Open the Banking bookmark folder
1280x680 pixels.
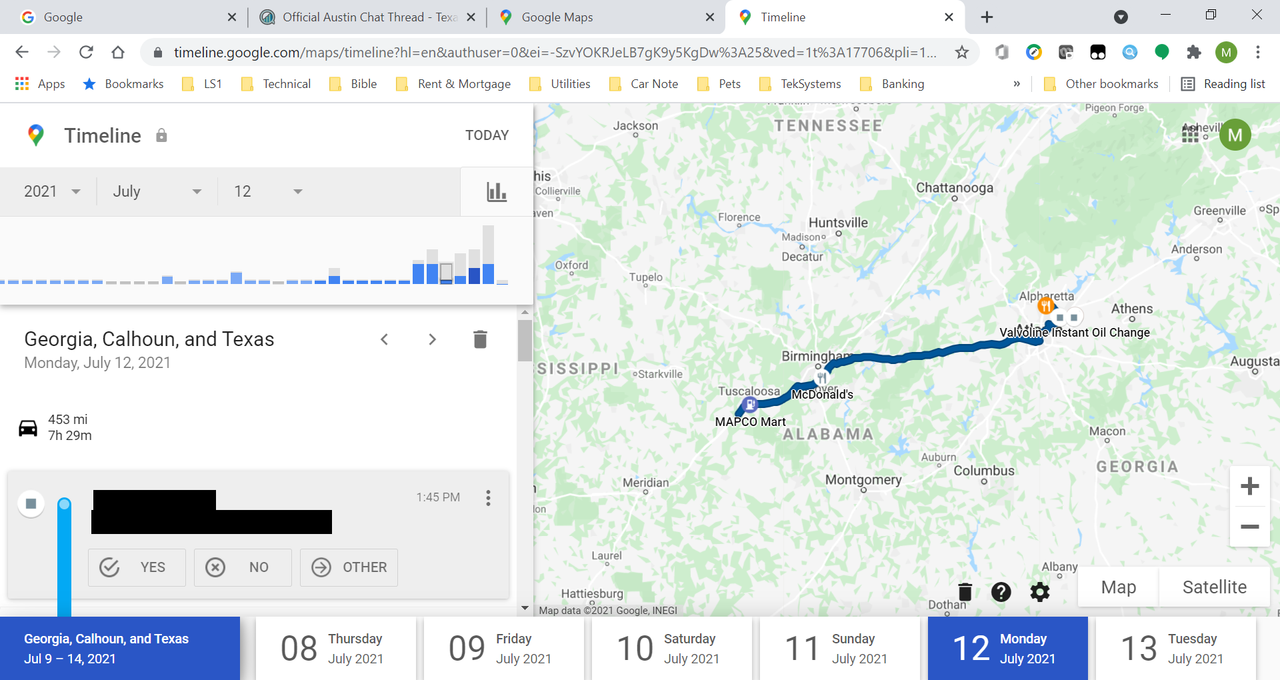892,84
